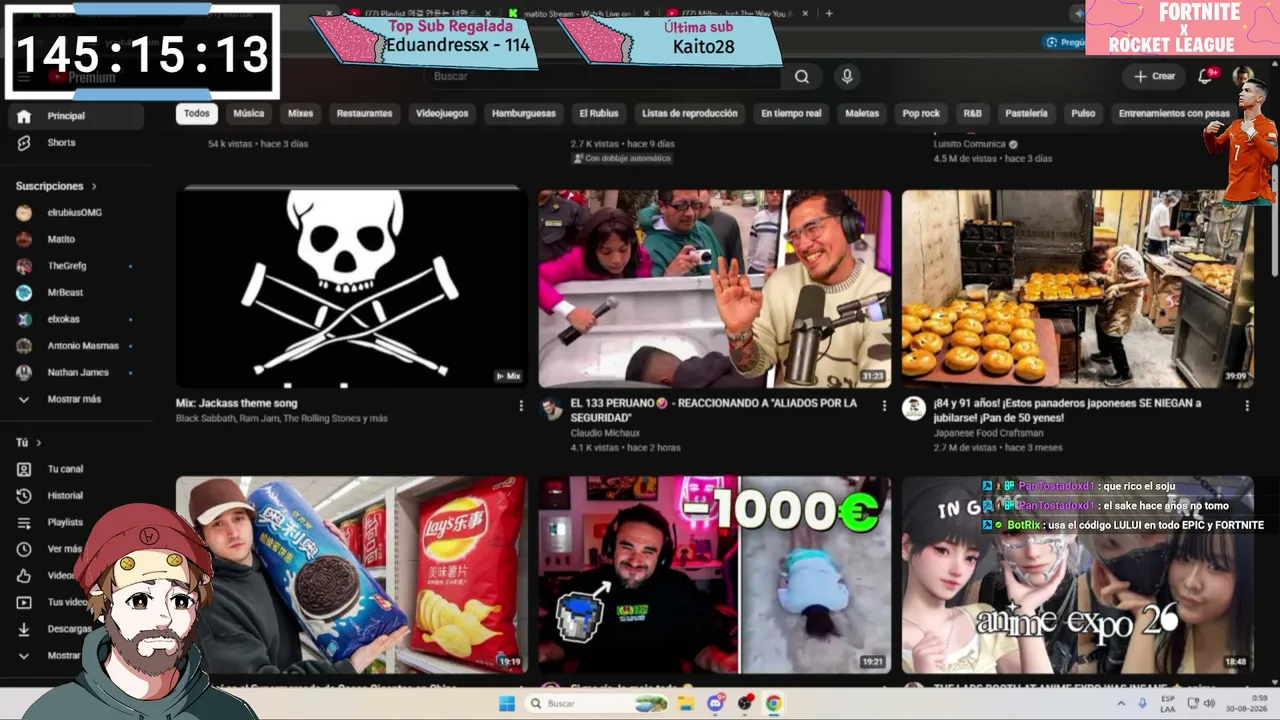Open the liked videos thumbs-up icon

point(24,576)
